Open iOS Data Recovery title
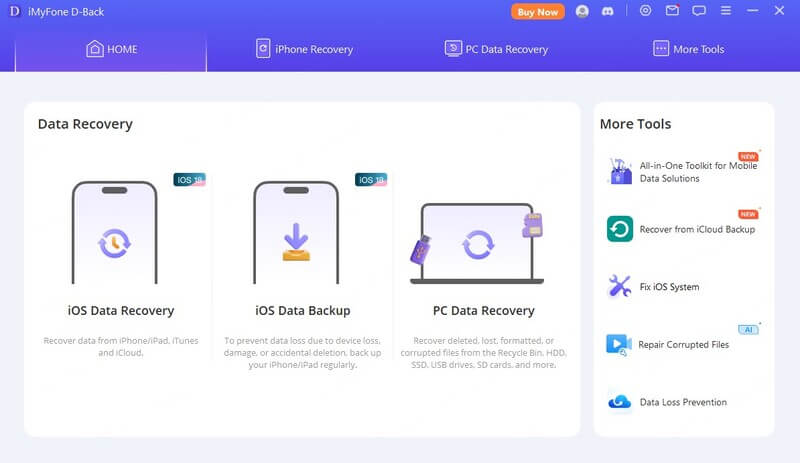The image size is (800, 463). tap(121, 310)
